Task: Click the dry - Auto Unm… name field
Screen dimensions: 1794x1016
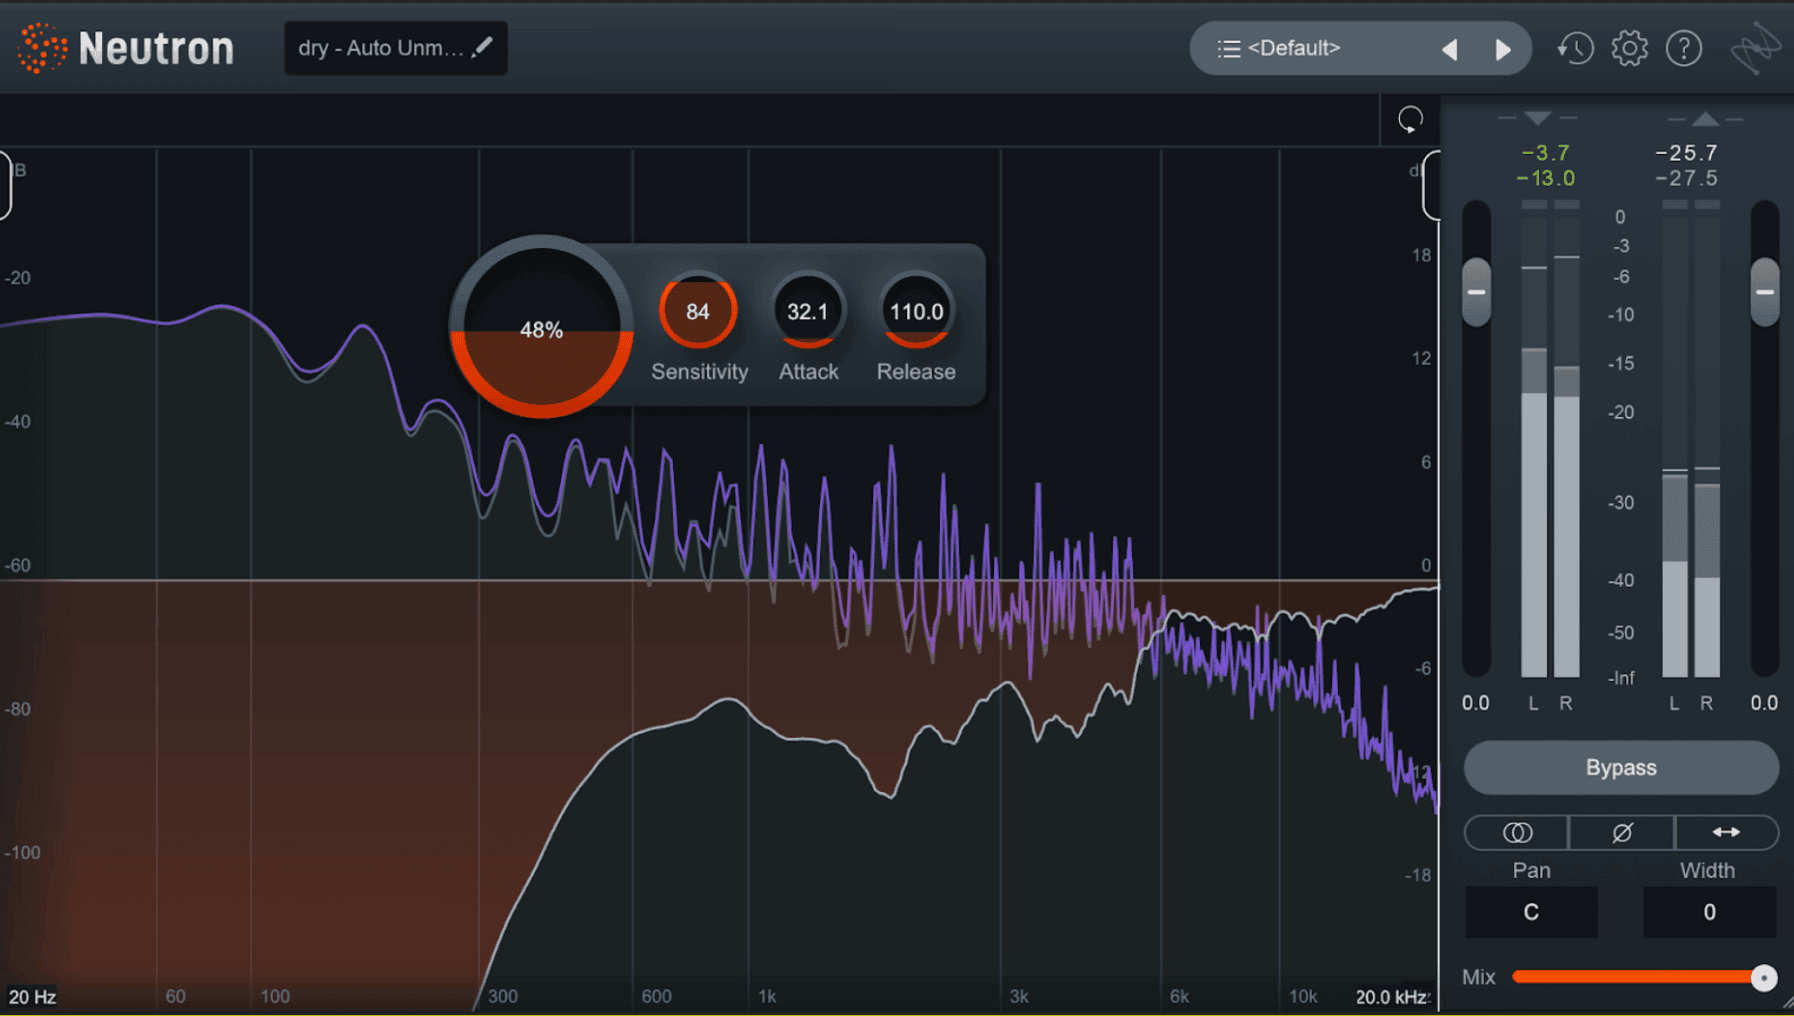Action: coord(396,48)
